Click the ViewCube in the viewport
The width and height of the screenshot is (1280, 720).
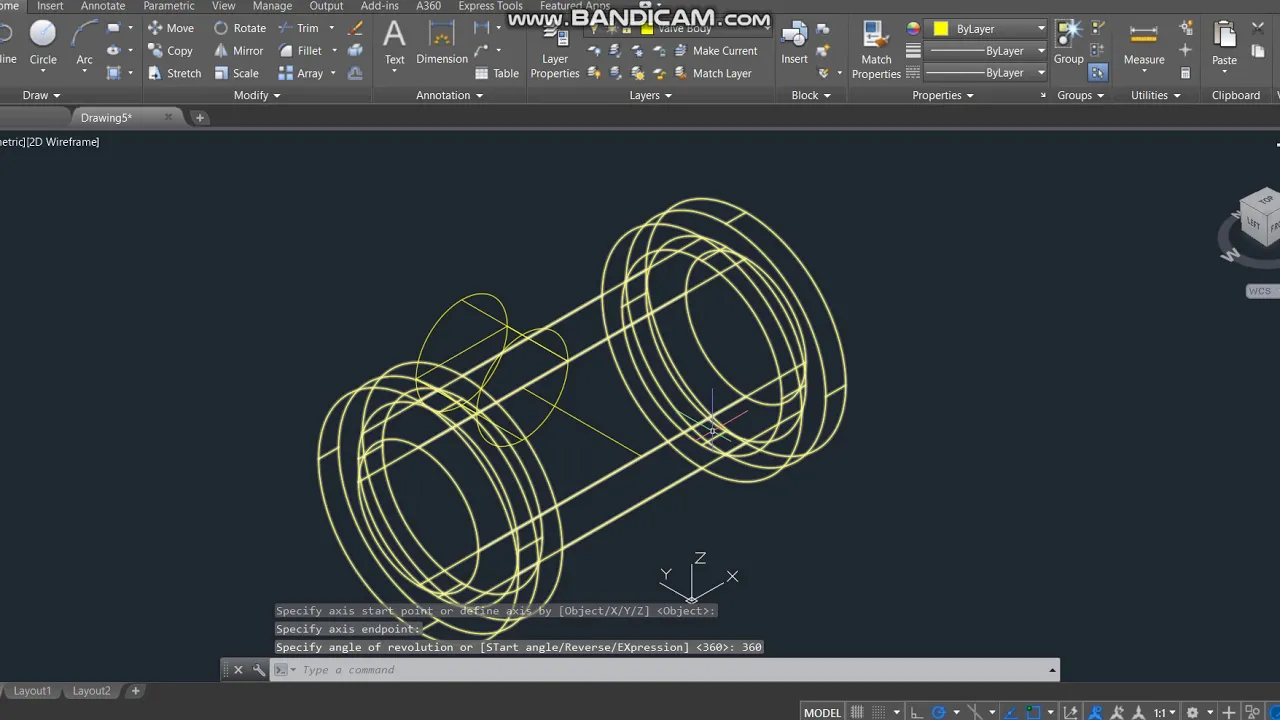click(1259, 218)
